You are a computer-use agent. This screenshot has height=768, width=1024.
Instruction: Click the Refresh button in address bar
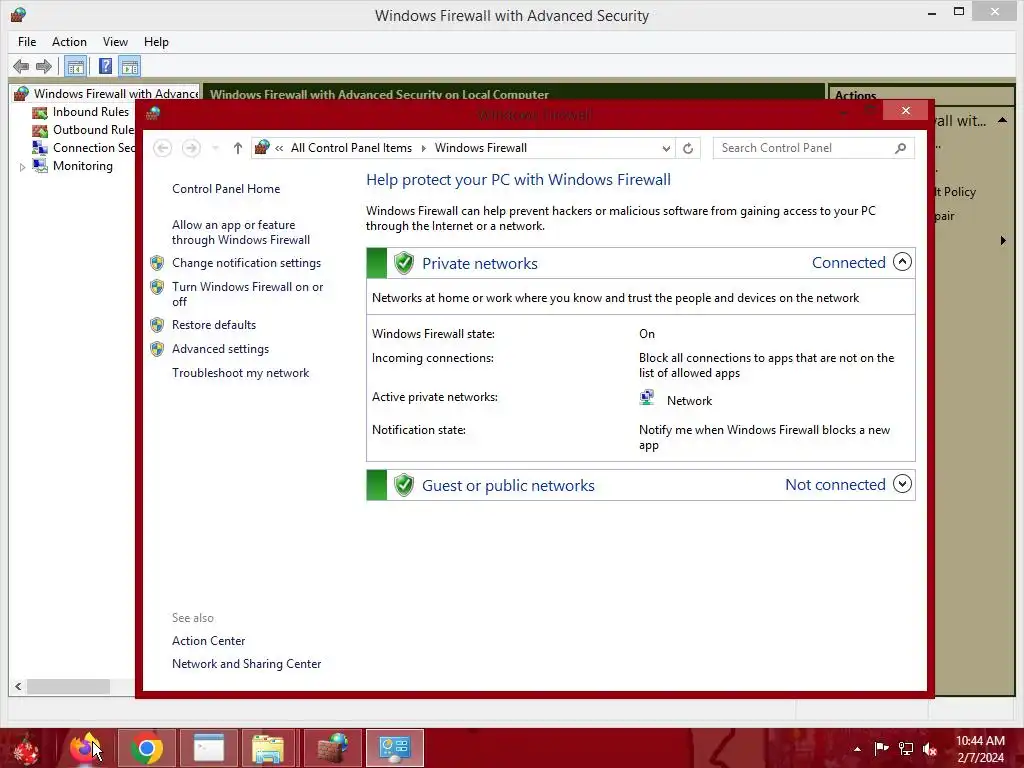tap(688, 148)
